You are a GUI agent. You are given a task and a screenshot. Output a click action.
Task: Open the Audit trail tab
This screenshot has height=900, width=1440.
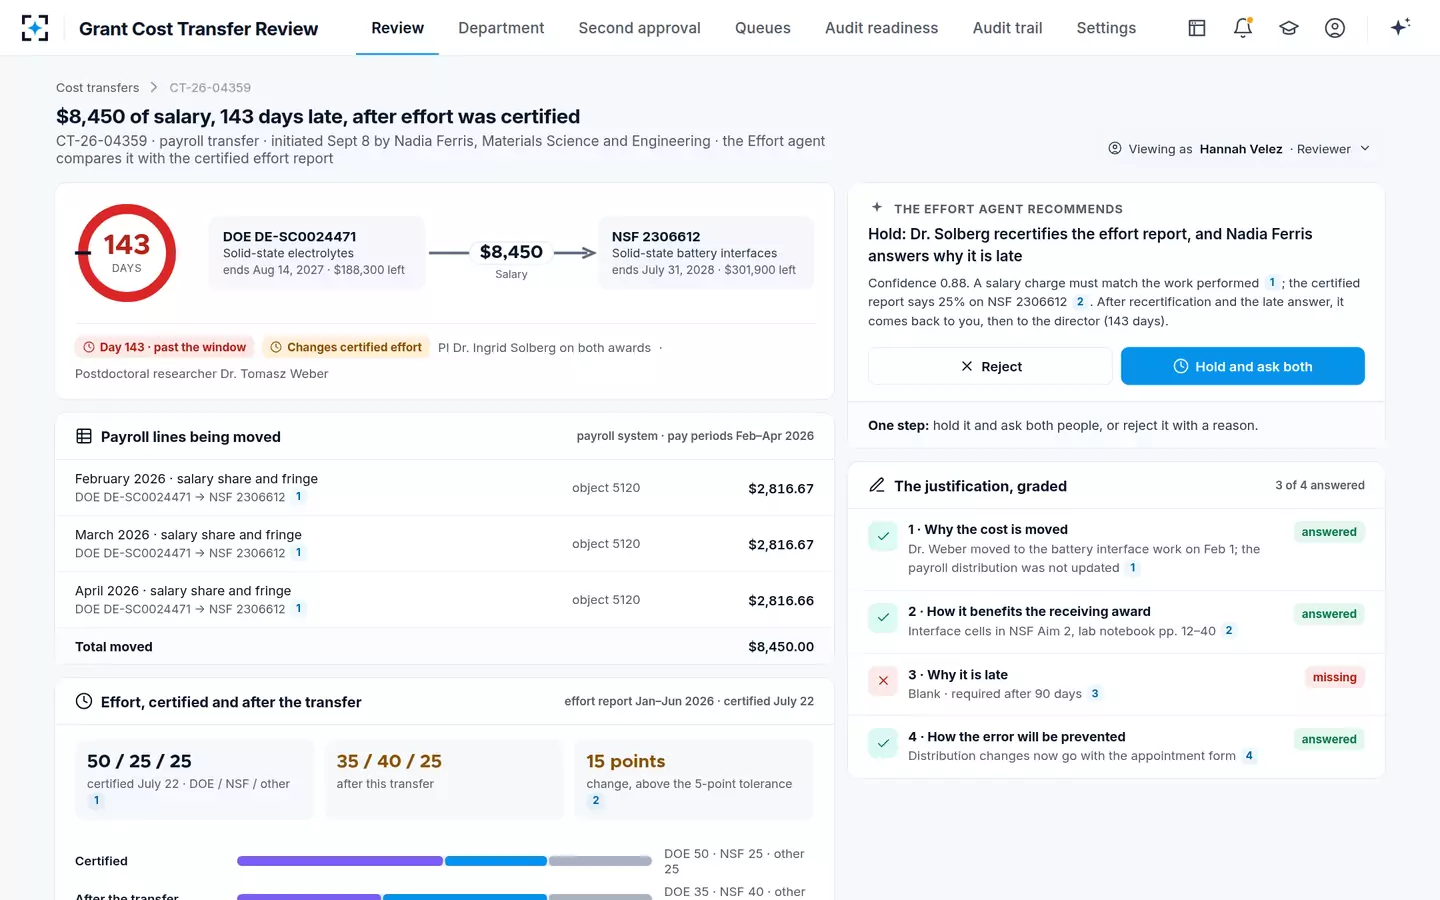coord(1007,28)
